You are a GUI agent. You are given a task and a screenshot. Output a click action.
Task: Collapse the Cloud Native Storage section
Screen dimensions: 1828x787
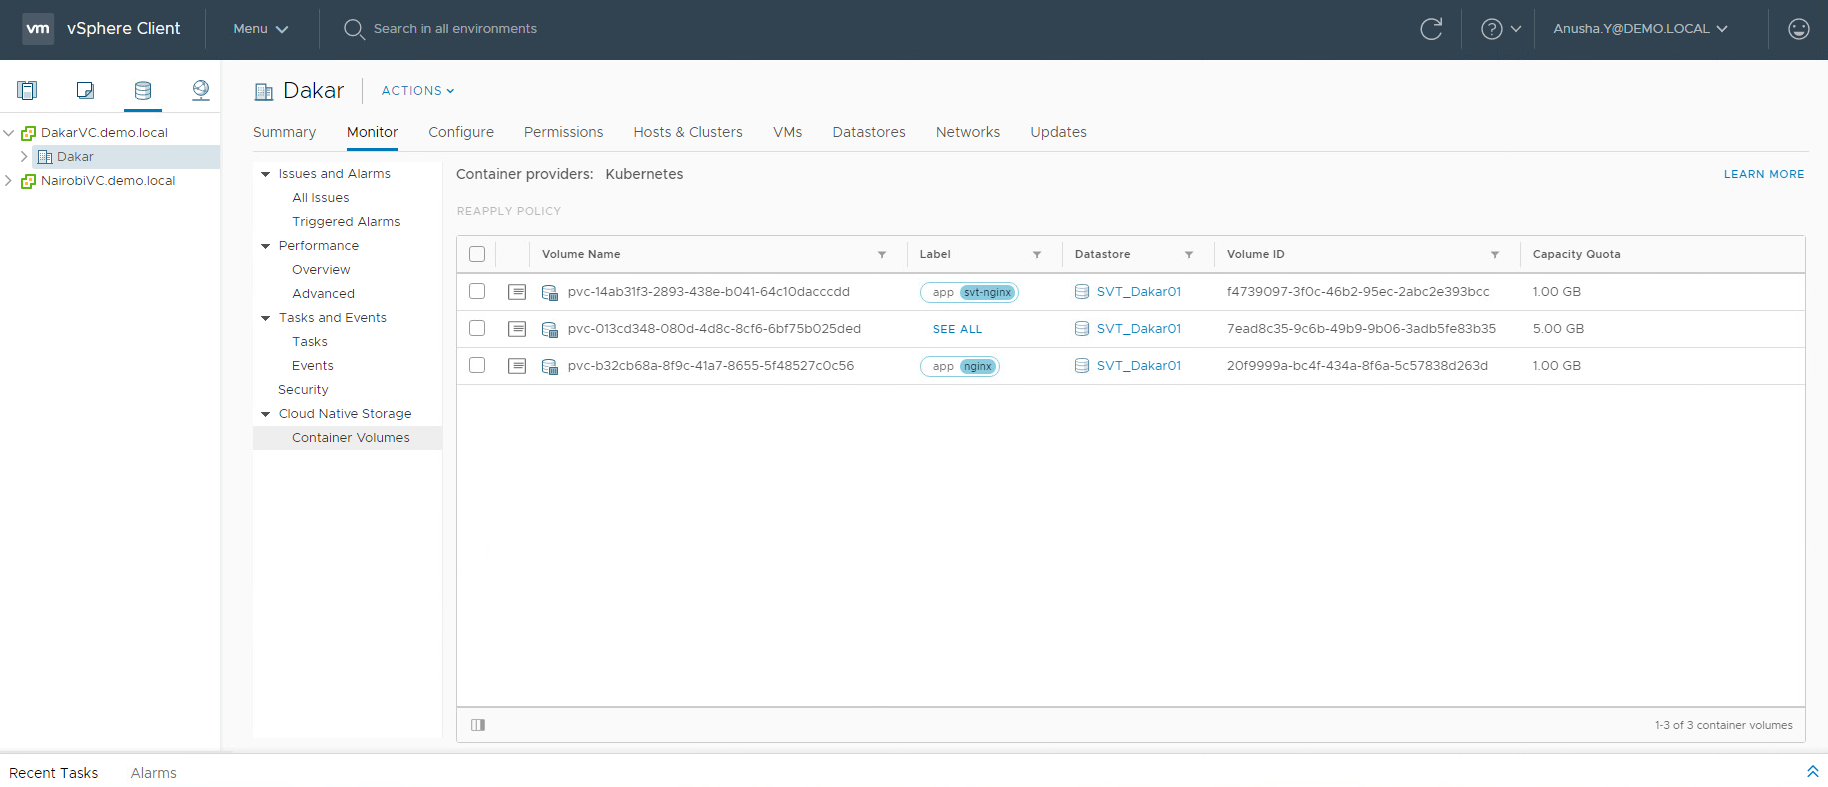coord(266,414)
